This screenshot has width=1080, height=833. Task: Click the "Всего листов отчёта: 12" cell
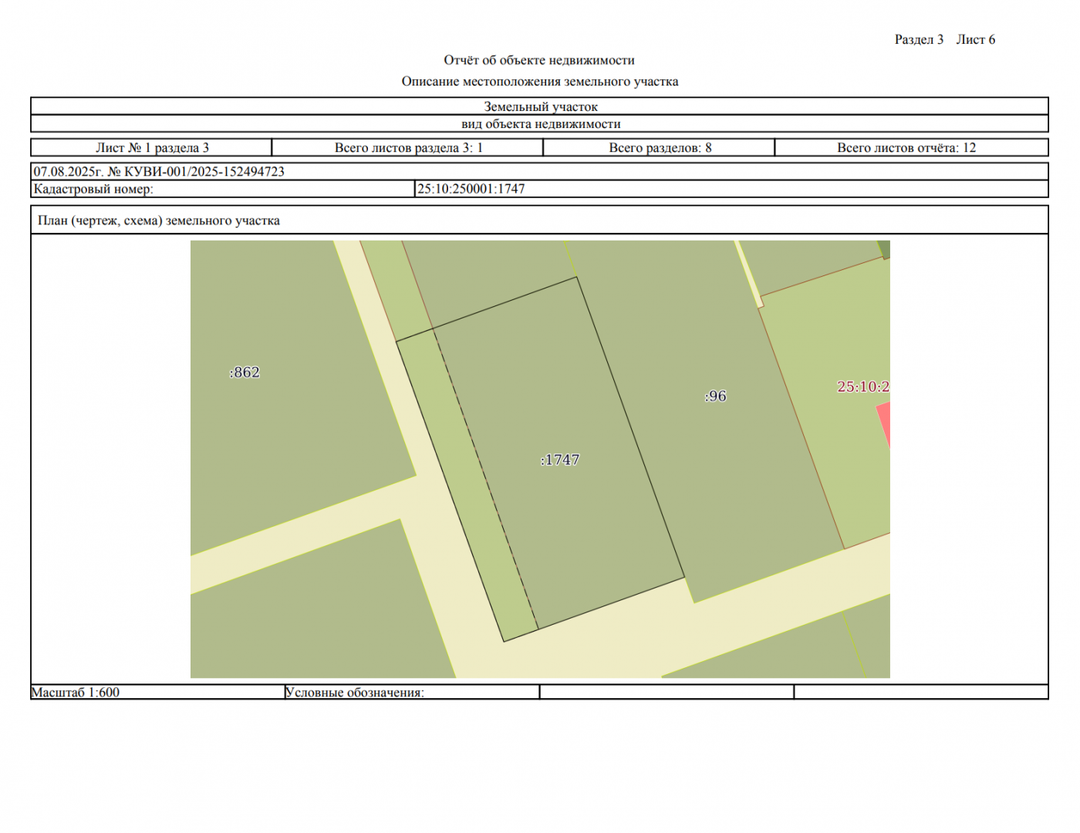[x=906, y=148]
